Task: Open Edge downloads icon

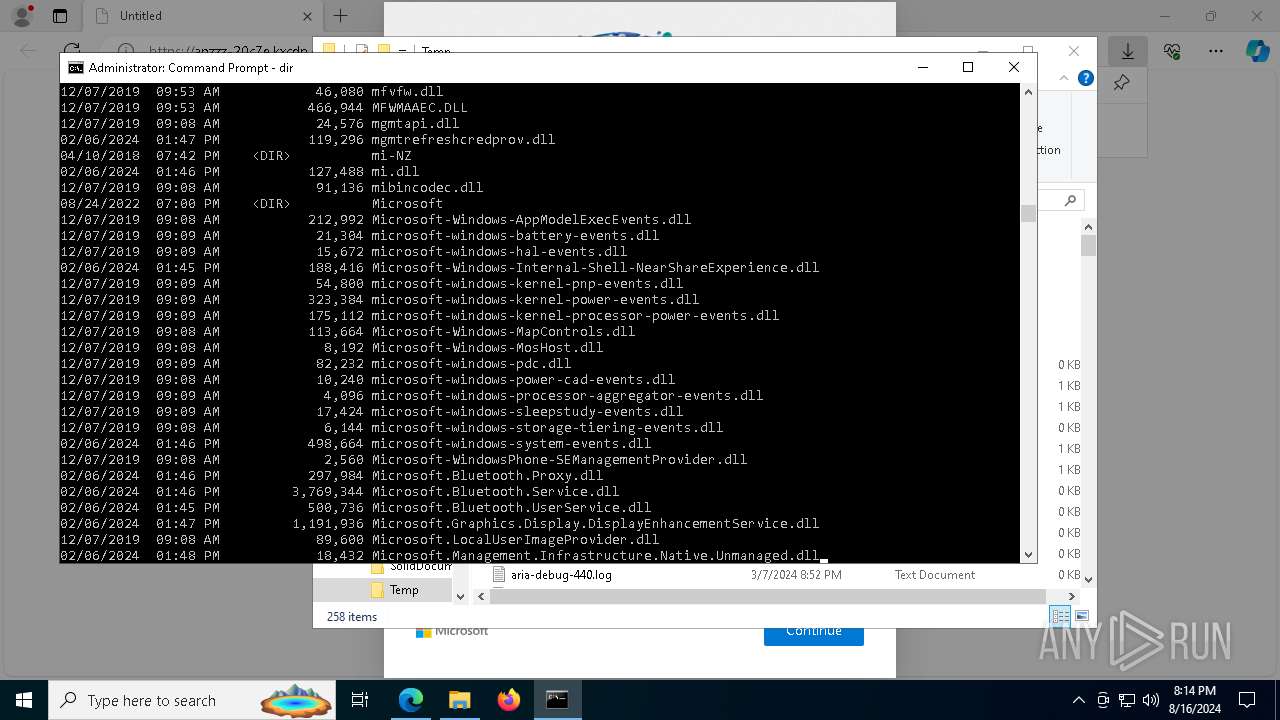Action: [1128, 51]
